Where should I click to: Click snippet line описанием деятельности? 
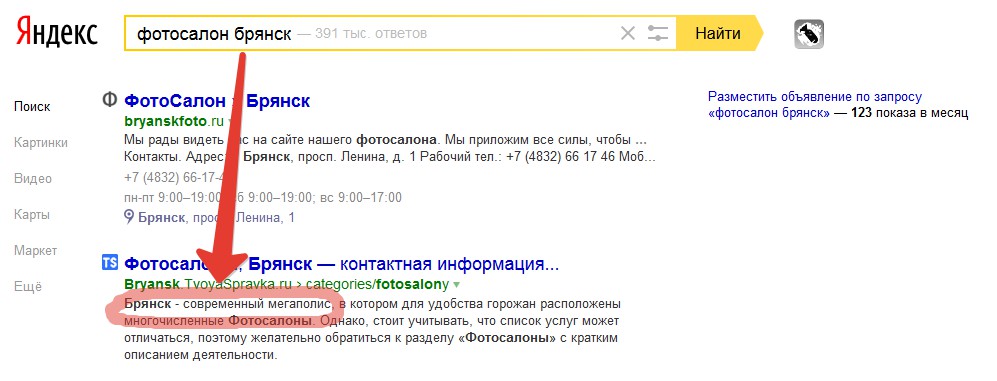click(x=201, y=355)
